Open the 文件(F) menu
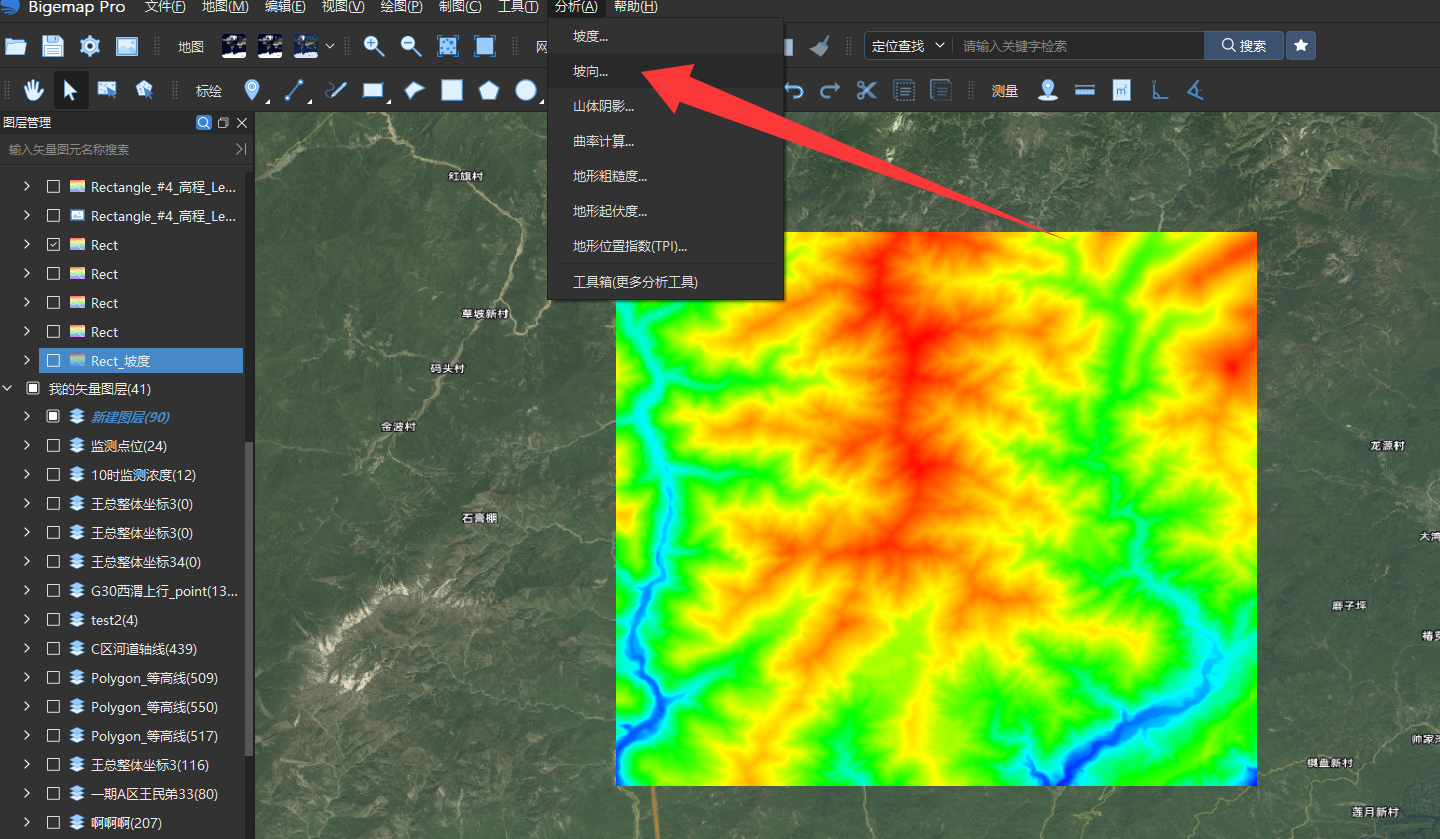Viewport: 1440px width, 839px height. point(165,7)
